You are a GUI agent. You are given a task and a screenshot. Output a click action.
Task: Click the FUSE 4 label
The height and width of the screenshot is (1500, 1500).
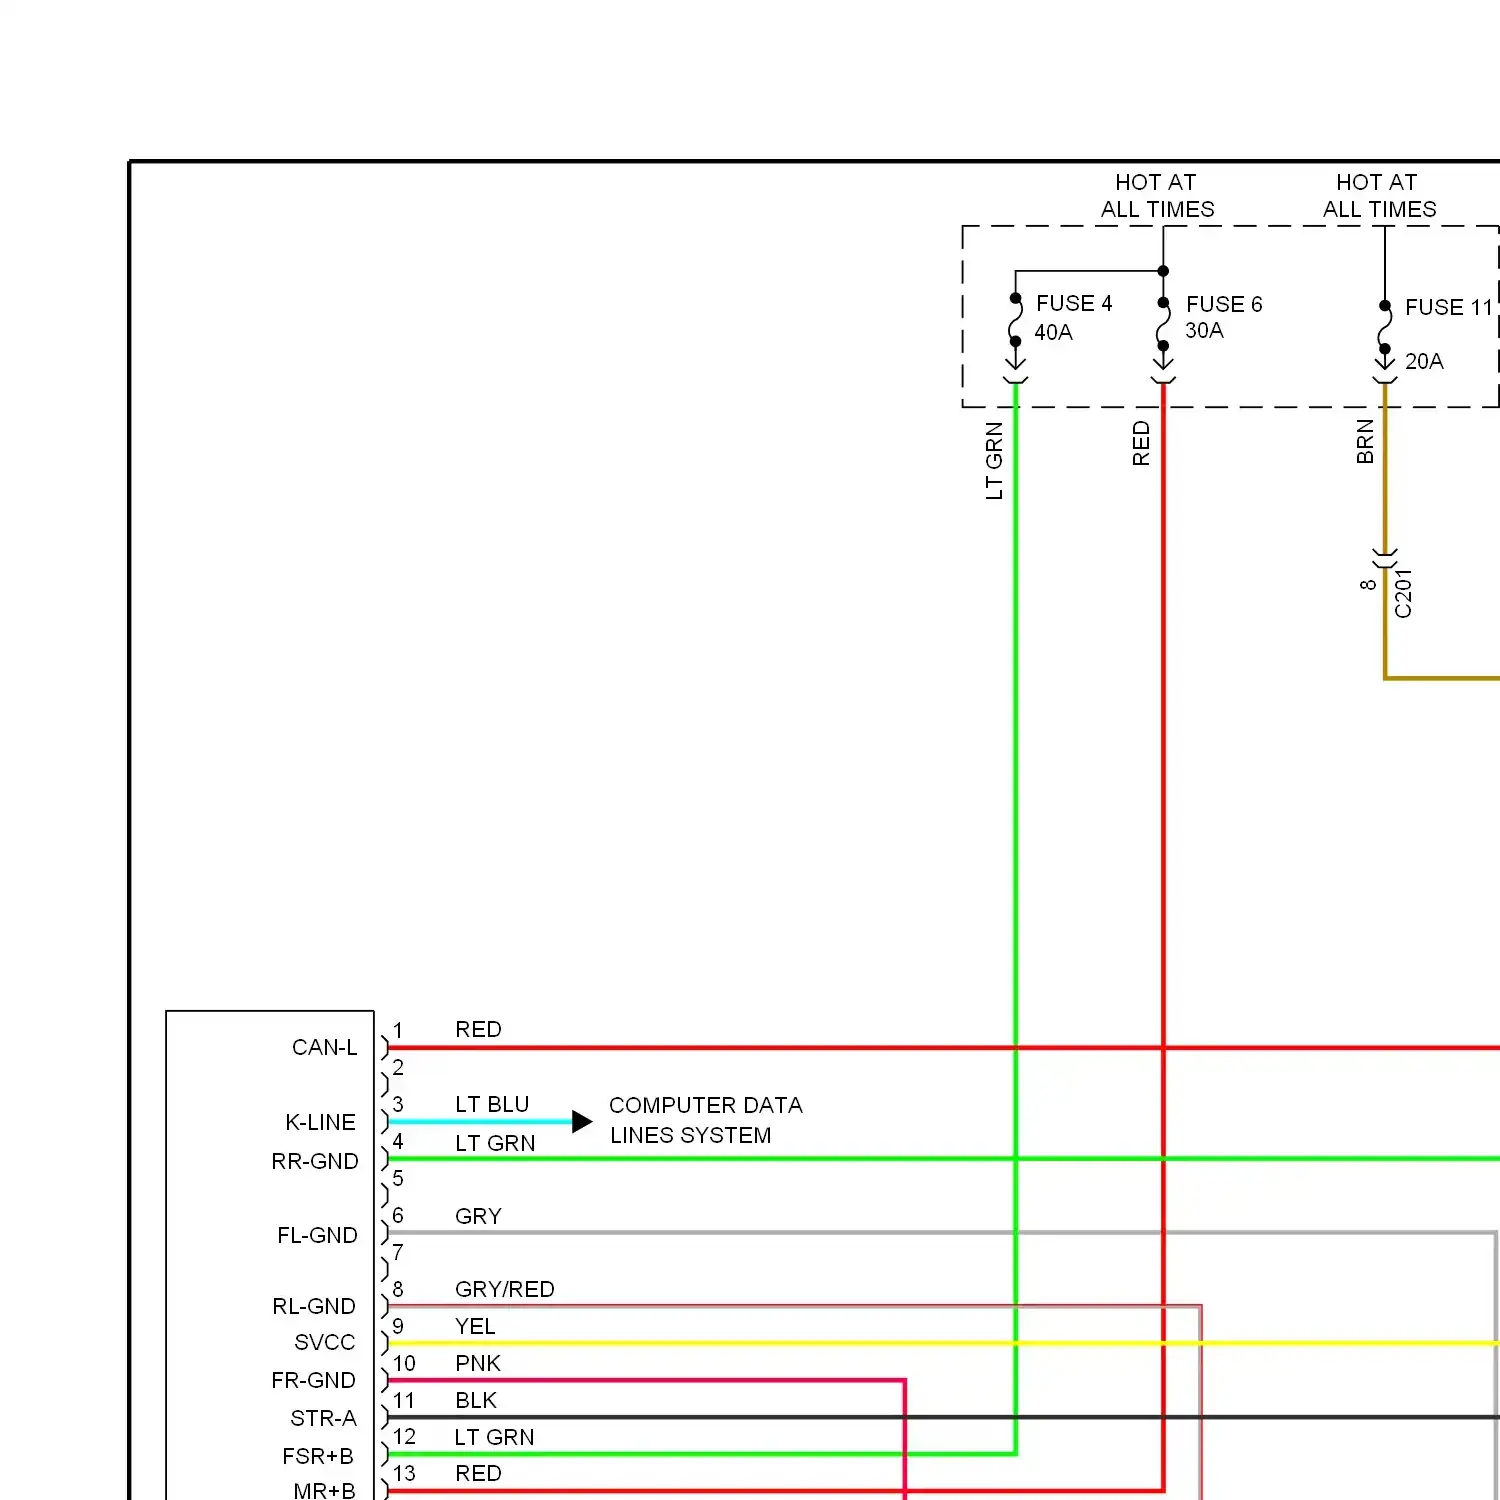(1074, 303)
